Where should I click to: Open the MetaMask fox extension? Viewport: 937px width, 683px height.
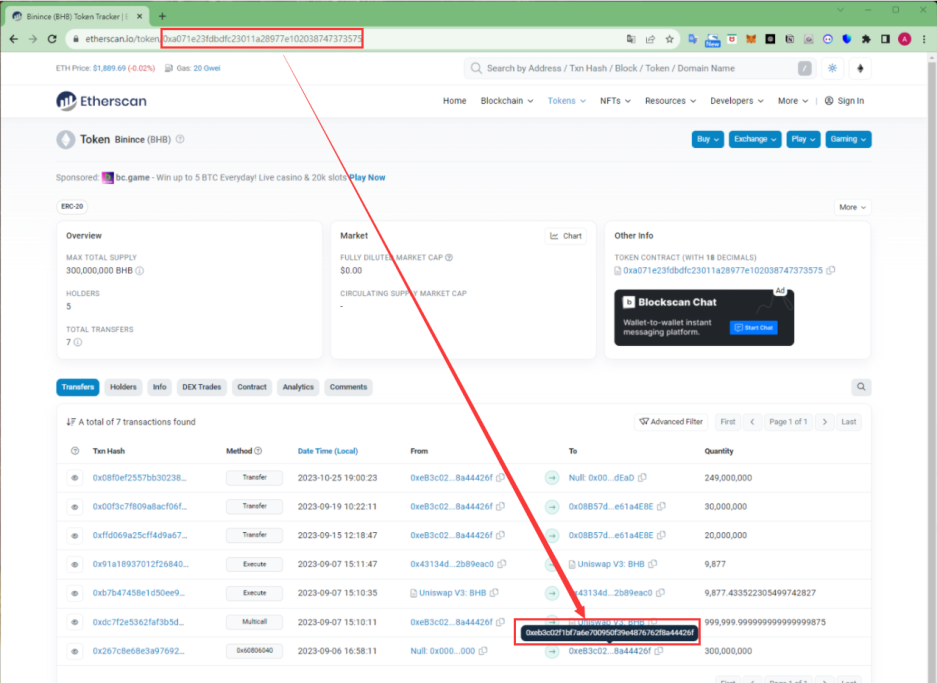click(751, 39)
